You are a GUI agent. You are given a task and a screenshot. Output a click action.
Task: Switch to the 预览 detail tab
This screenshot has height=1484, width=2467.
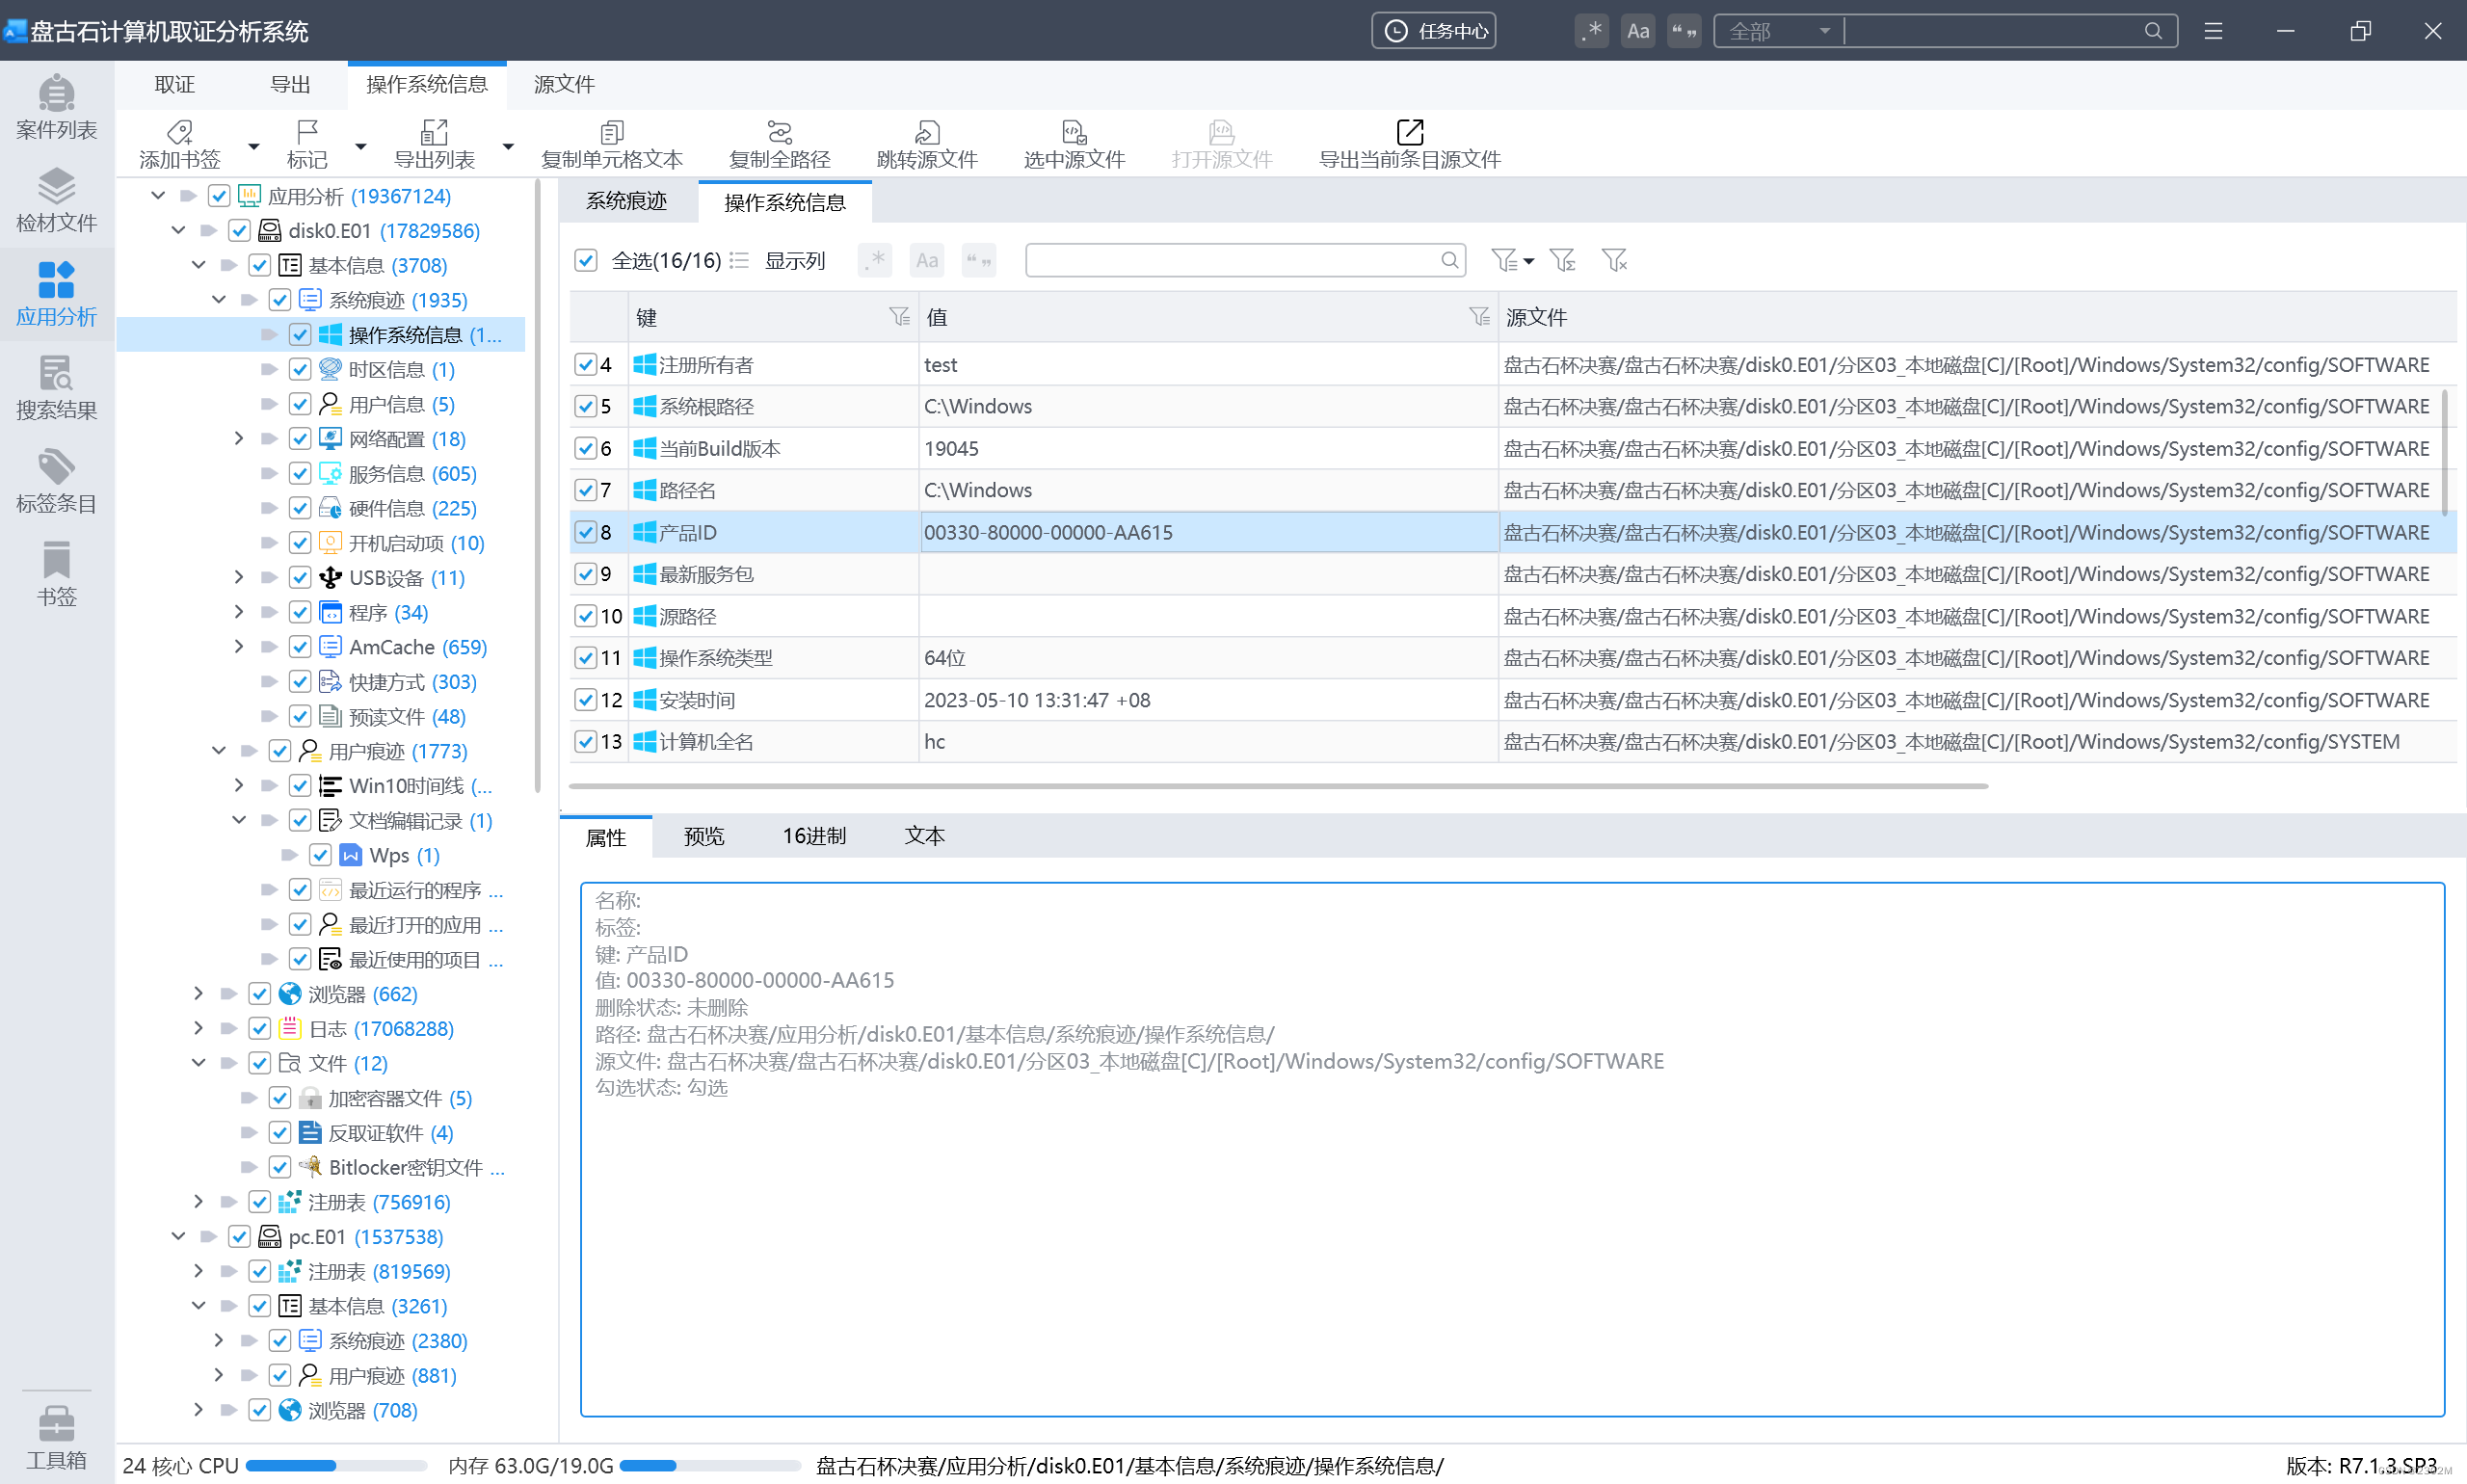[x=703, y=836]
